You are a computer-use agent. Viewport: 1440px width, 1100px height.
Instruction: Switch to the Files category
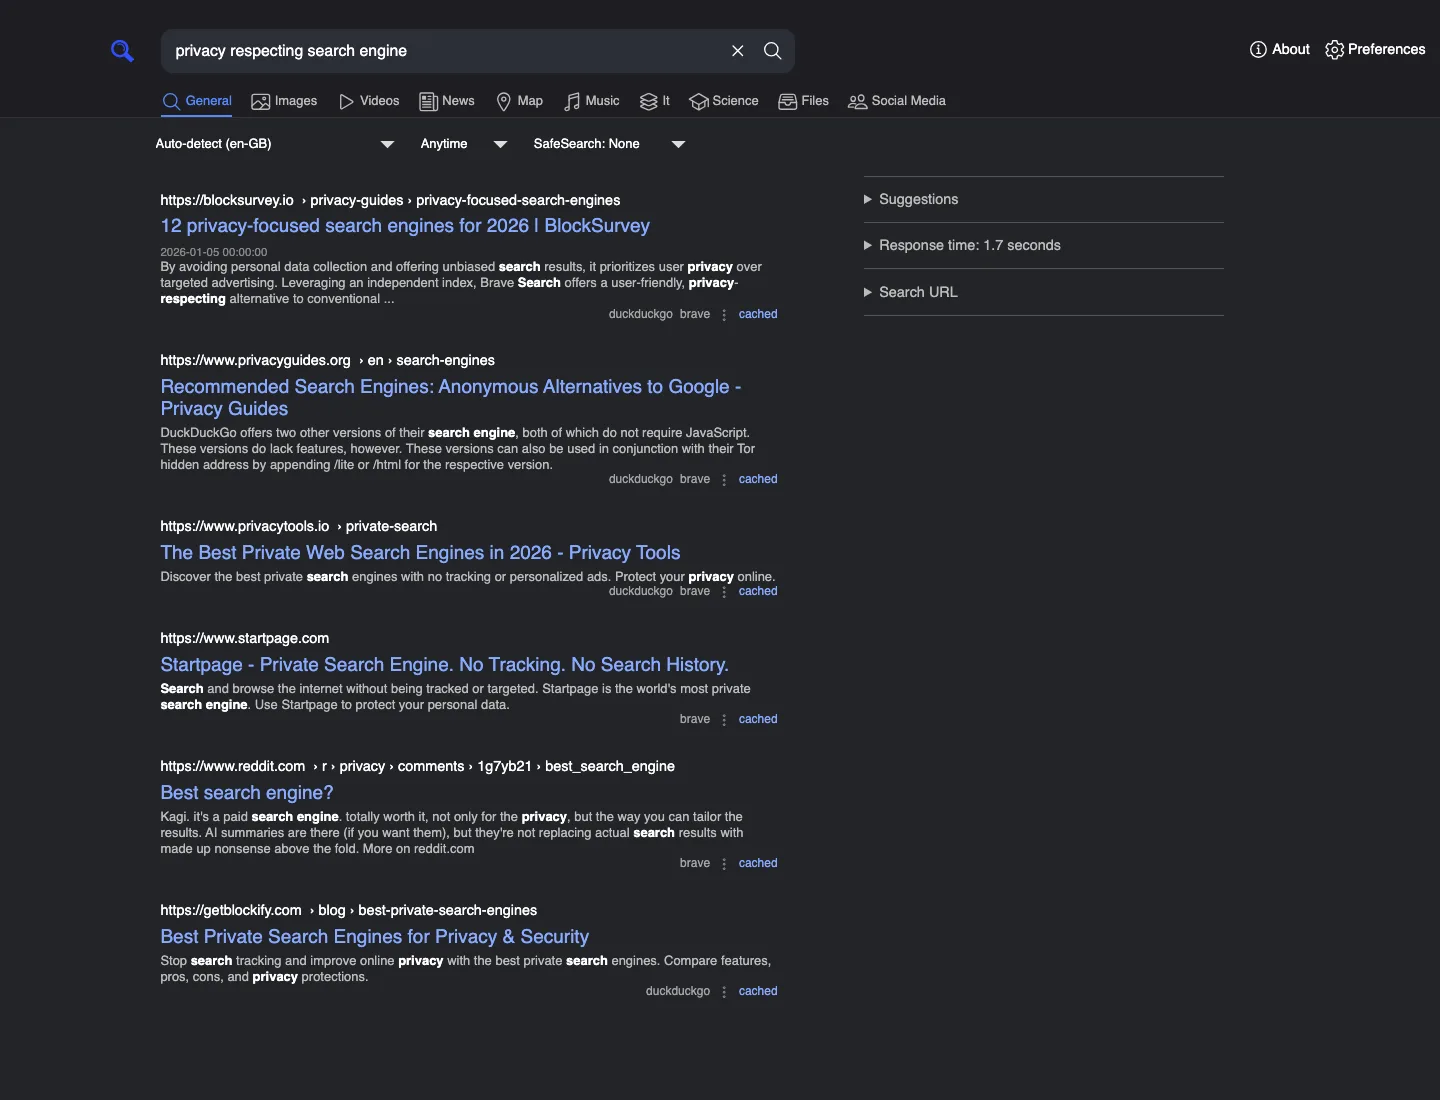(804, 101)
